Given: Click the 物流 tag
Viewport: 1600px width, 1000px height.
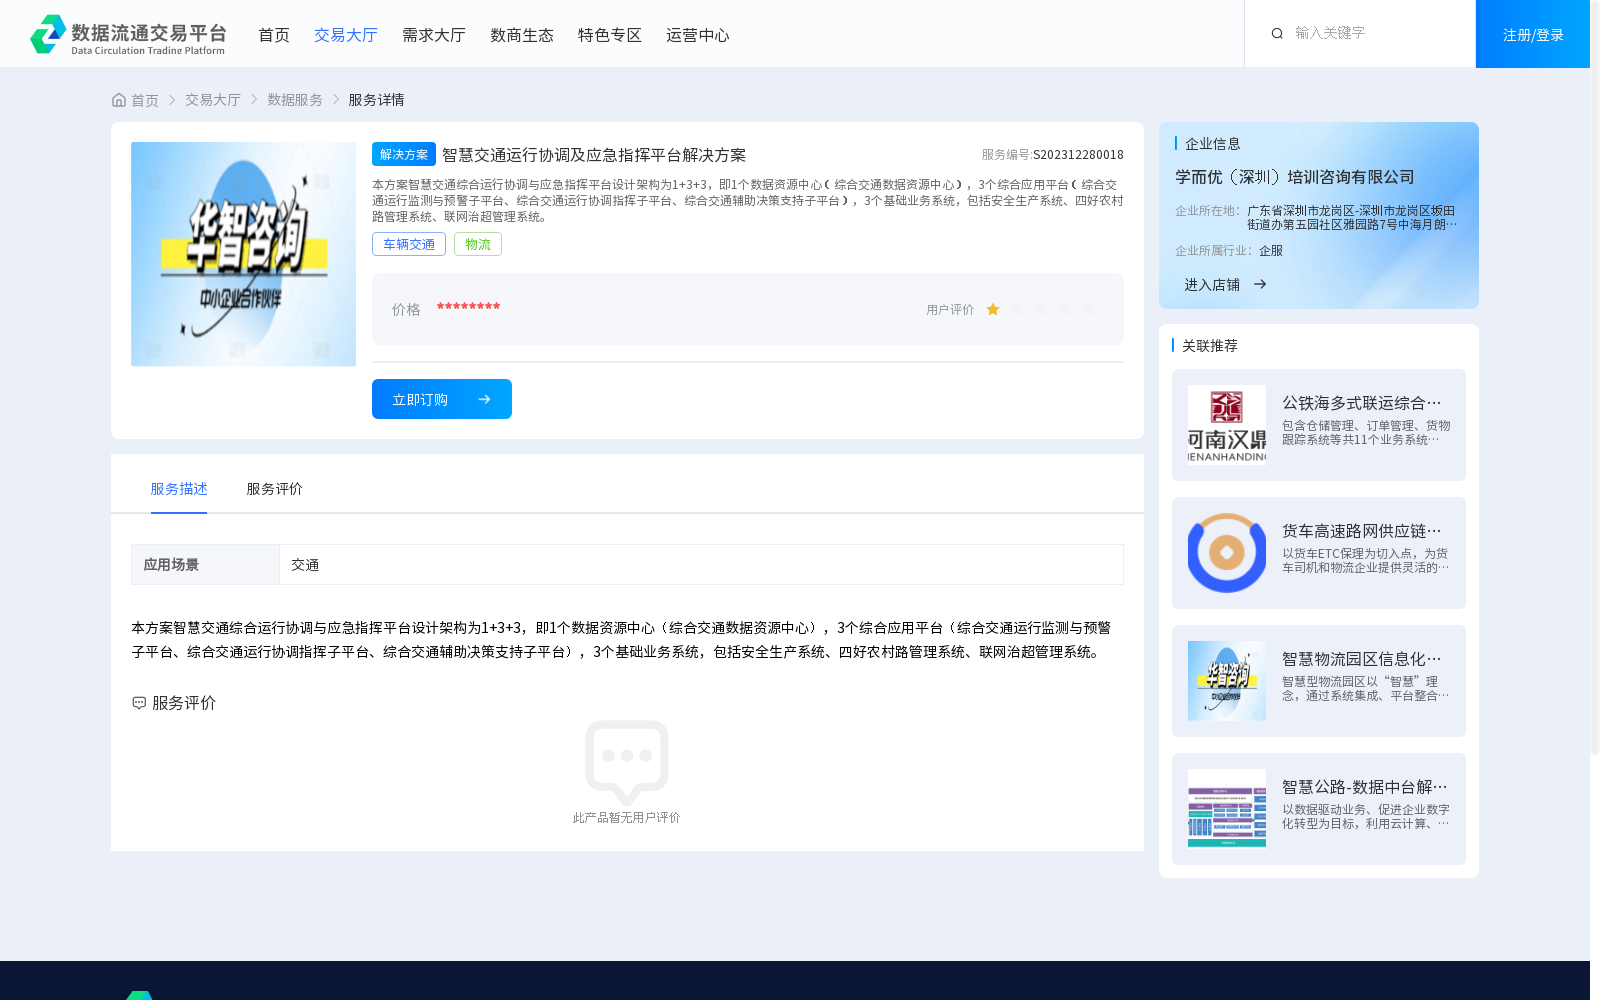Looking at the screenshot, I should [478, 244].
